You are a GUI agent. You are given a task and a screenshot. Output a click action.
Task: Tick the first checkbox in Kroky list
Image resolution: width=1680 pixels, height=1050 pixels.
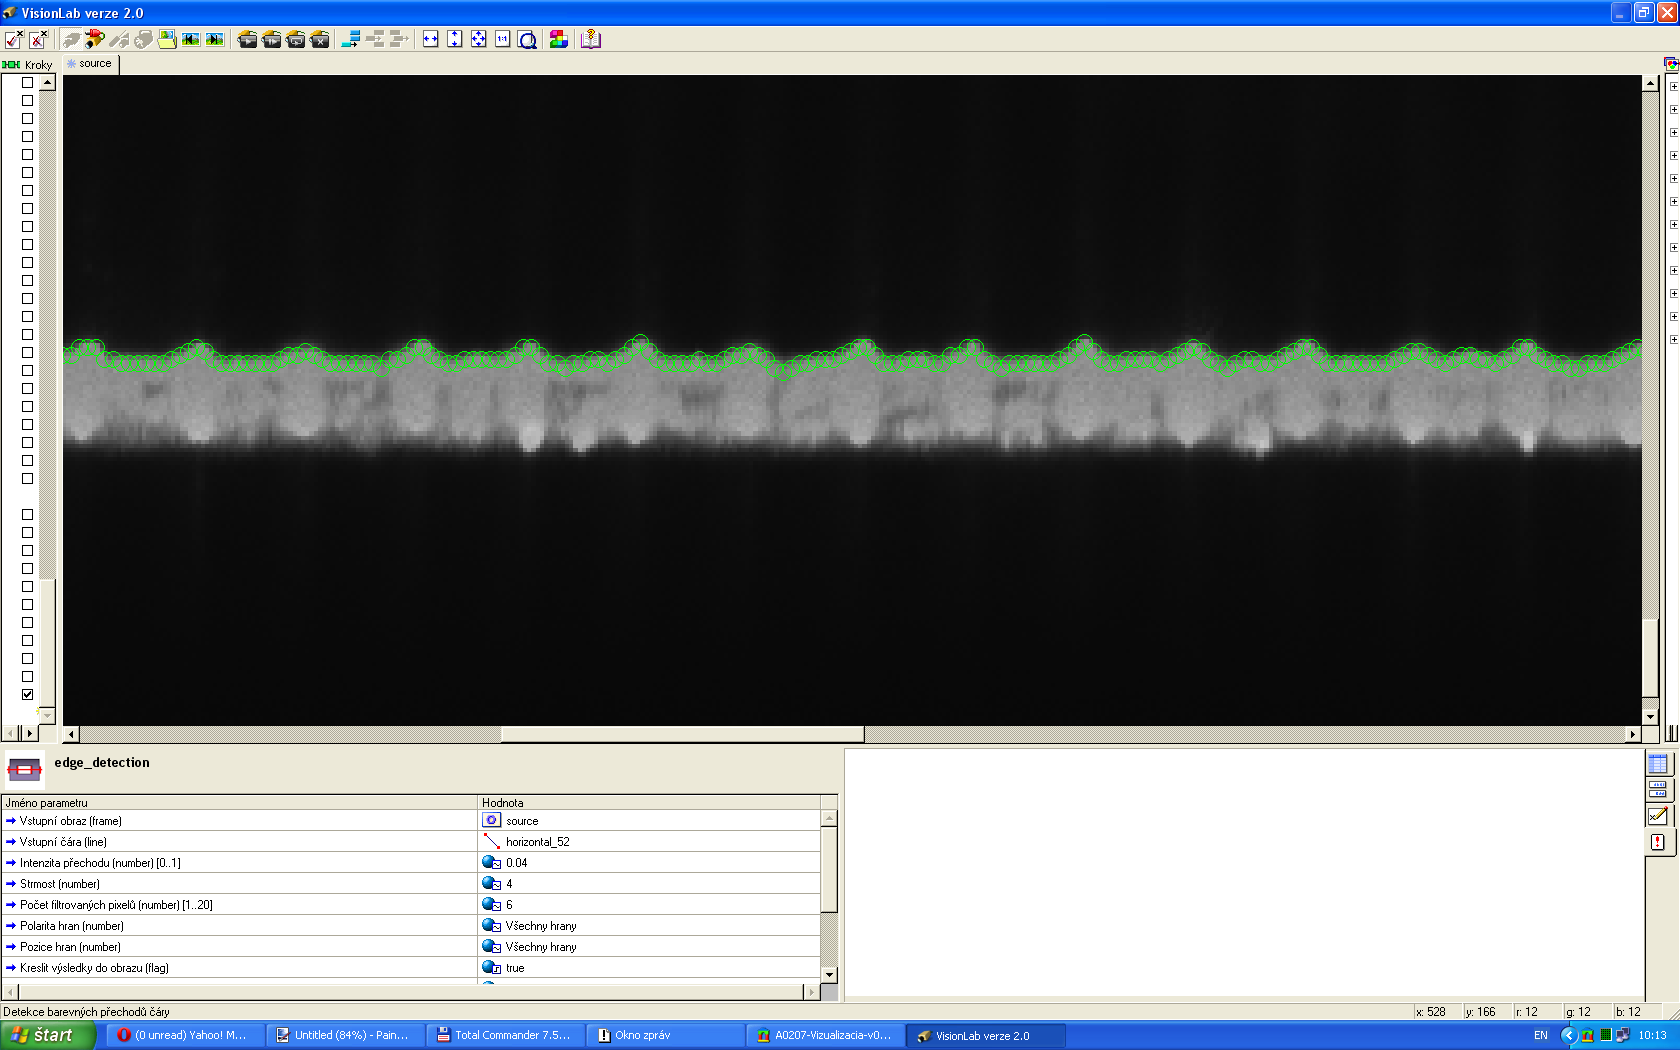(28, 83)
